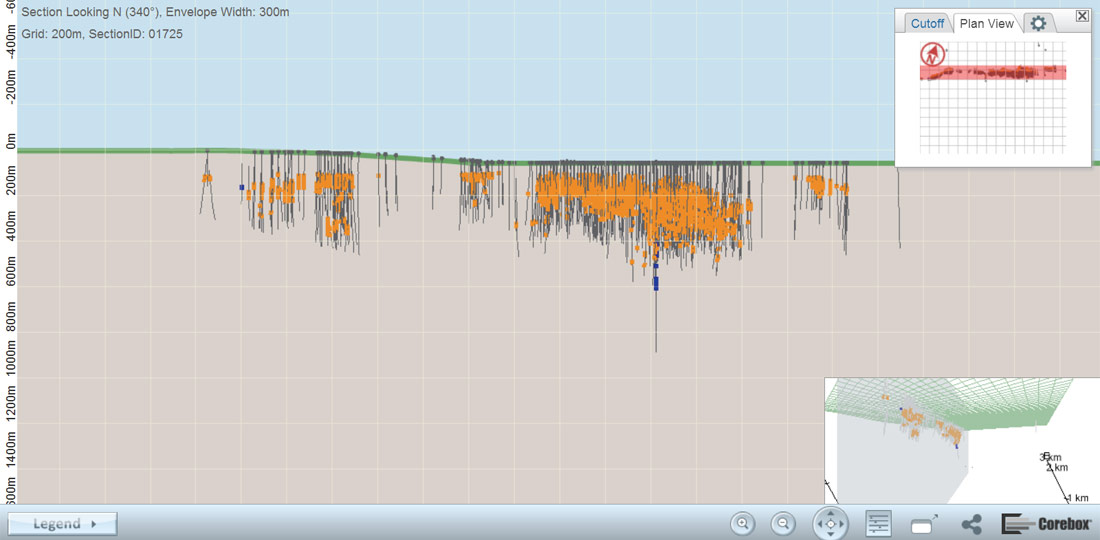Click the pan navigation control
The width and height of the screenshot is (1100, 540).
(x=830, y=523)
